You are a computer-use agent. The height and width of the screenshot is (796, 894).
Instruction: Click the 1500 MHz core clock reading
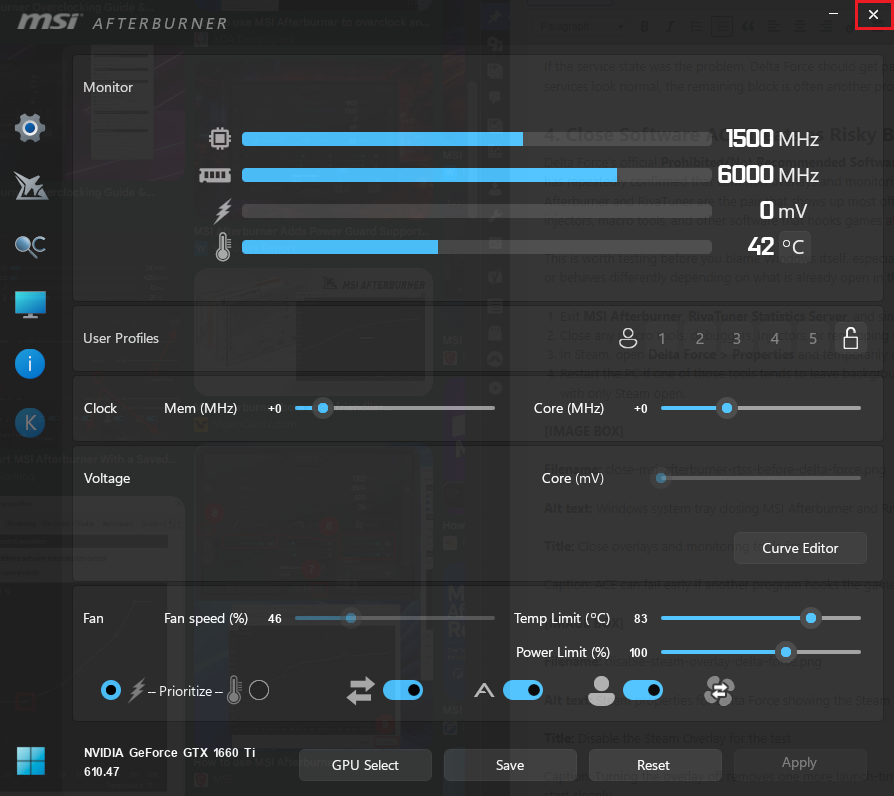[773, 139]
